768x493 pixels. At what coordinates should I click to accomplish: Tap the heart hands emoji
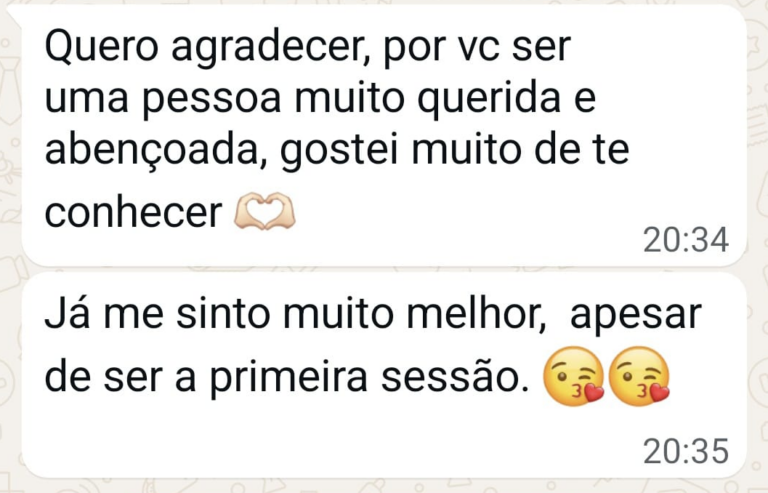coord(264,211)
